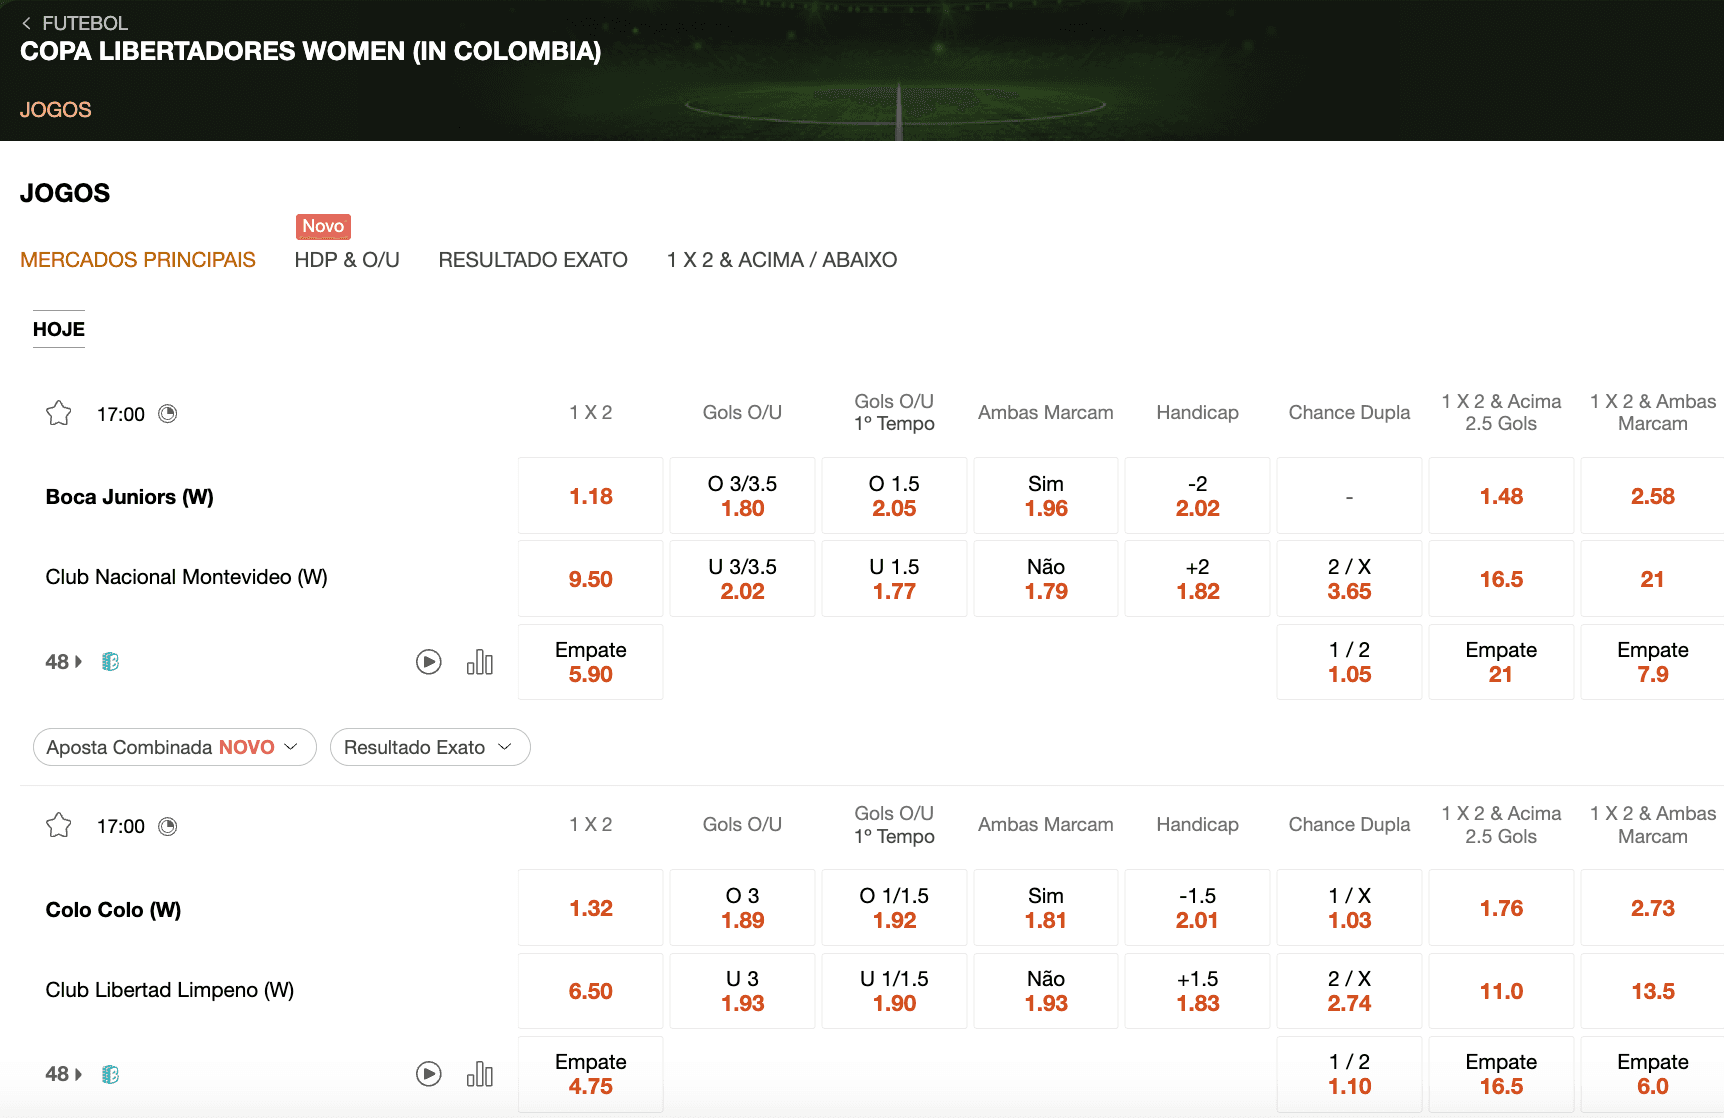Bet on Boca Juniors win at 1.18
The height and width of the screenshot is (1118, 1724).
point(591,496)
